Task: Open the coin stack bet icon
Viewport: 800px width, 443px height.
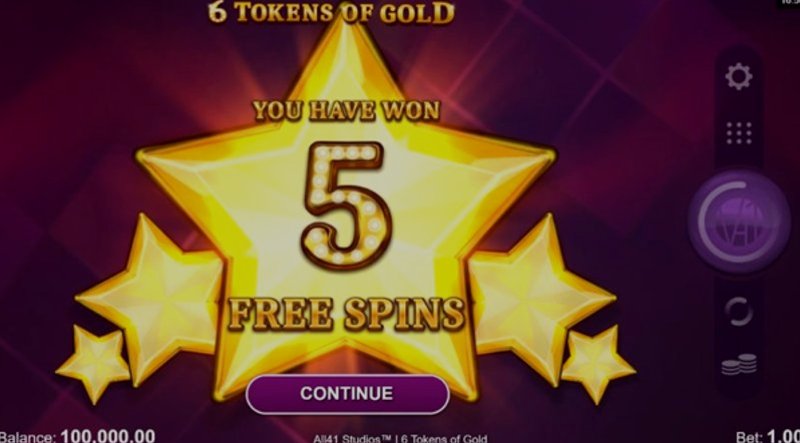Action: (x=739, y=364)
